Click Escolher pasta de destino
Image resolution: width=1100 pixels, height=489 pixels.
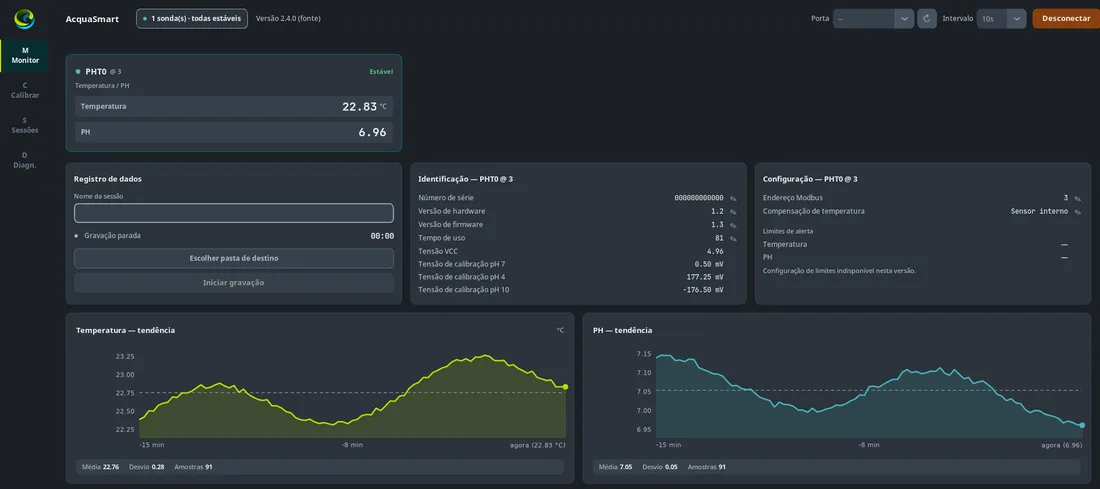[x=234, y=258]
